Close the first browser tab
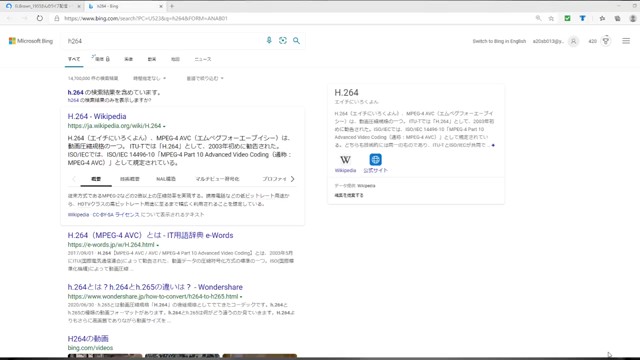 click(x=79, y=7)
